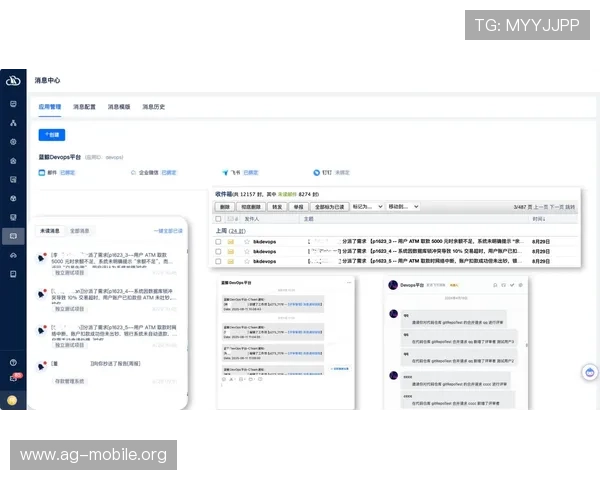Click envelope icon of p1623_5 email
This screenshot has height=480, width=600.
[231, 261]
